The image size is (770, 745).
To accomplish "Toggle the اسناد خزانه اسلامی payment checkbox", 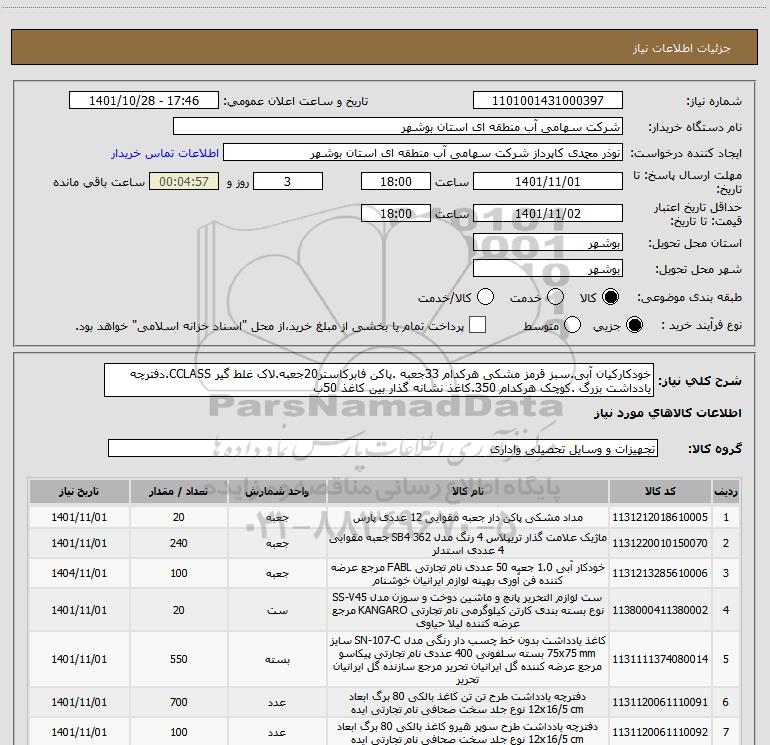I will point(477,325).
